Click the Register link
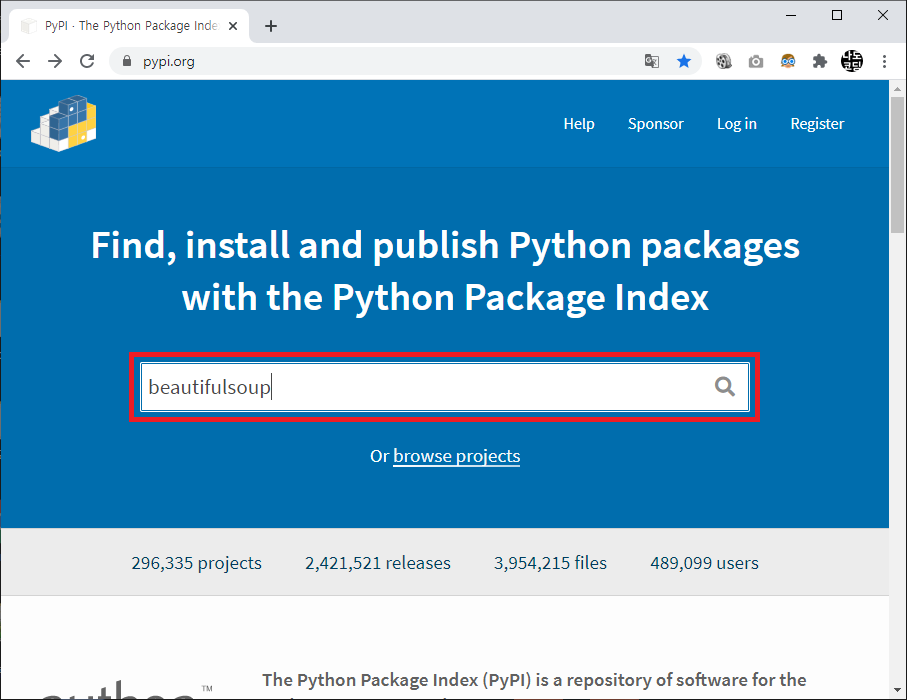 [x=817, y=124]
